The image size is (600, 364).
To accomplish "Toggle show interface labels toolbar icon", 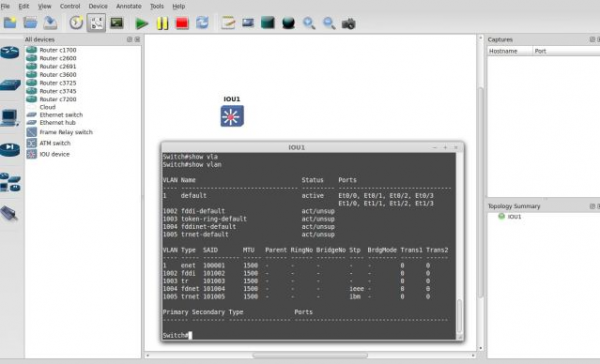I will pyautogui.click(x=96, y=23).
